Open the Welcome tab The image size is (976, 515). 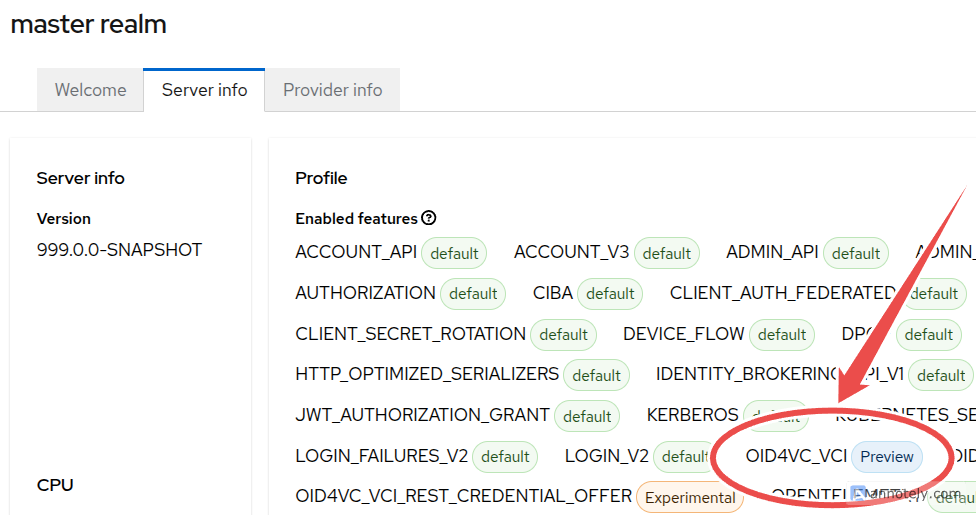[90, 90]
